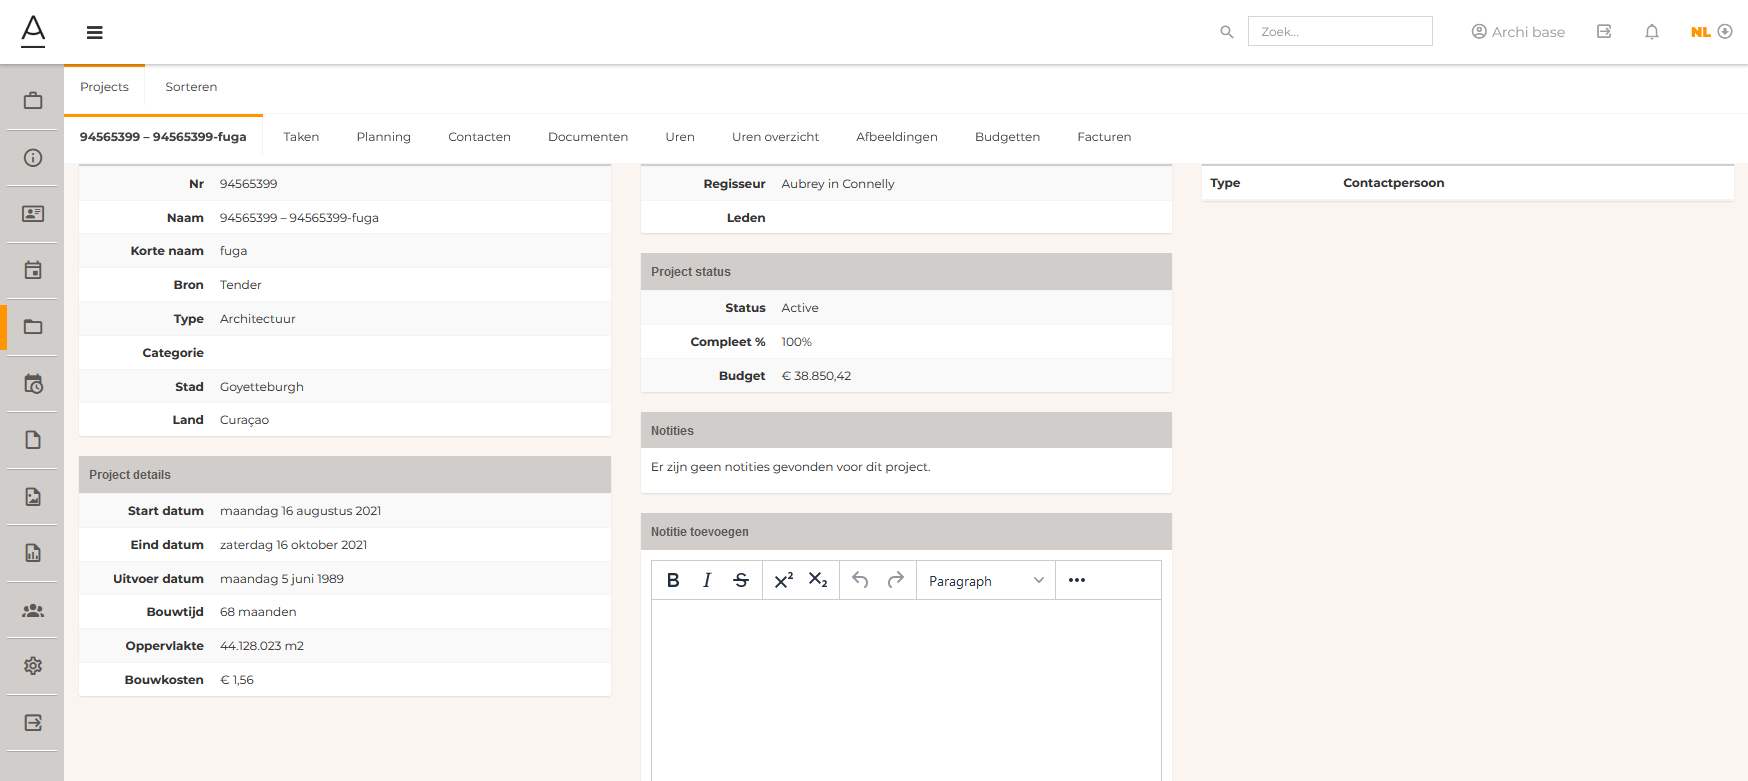Toggle italic formatting in note editor
This screenshot has width=1748, height=781.
pos(707,580)
